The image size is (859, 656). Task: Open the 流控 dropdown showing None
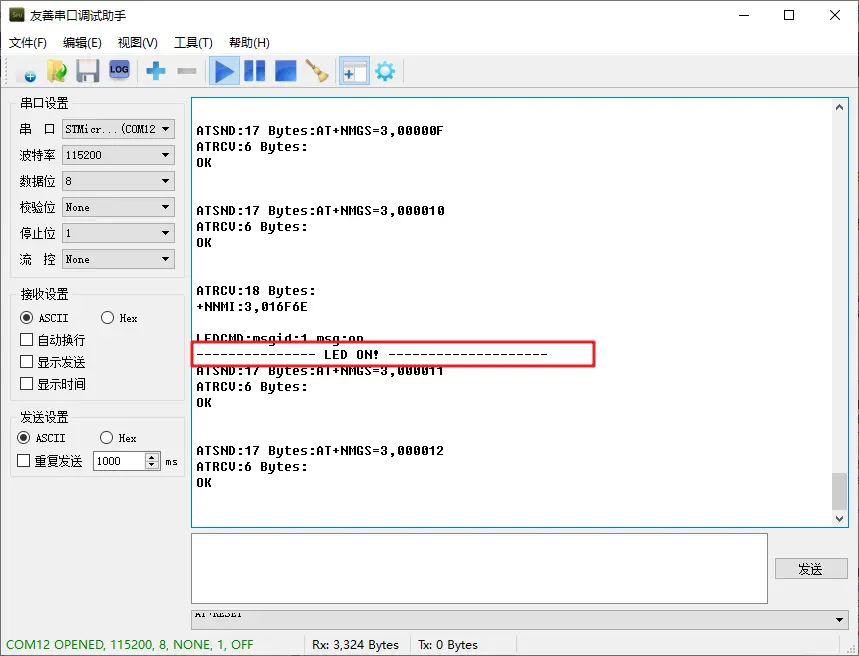[x=118, y=259]
